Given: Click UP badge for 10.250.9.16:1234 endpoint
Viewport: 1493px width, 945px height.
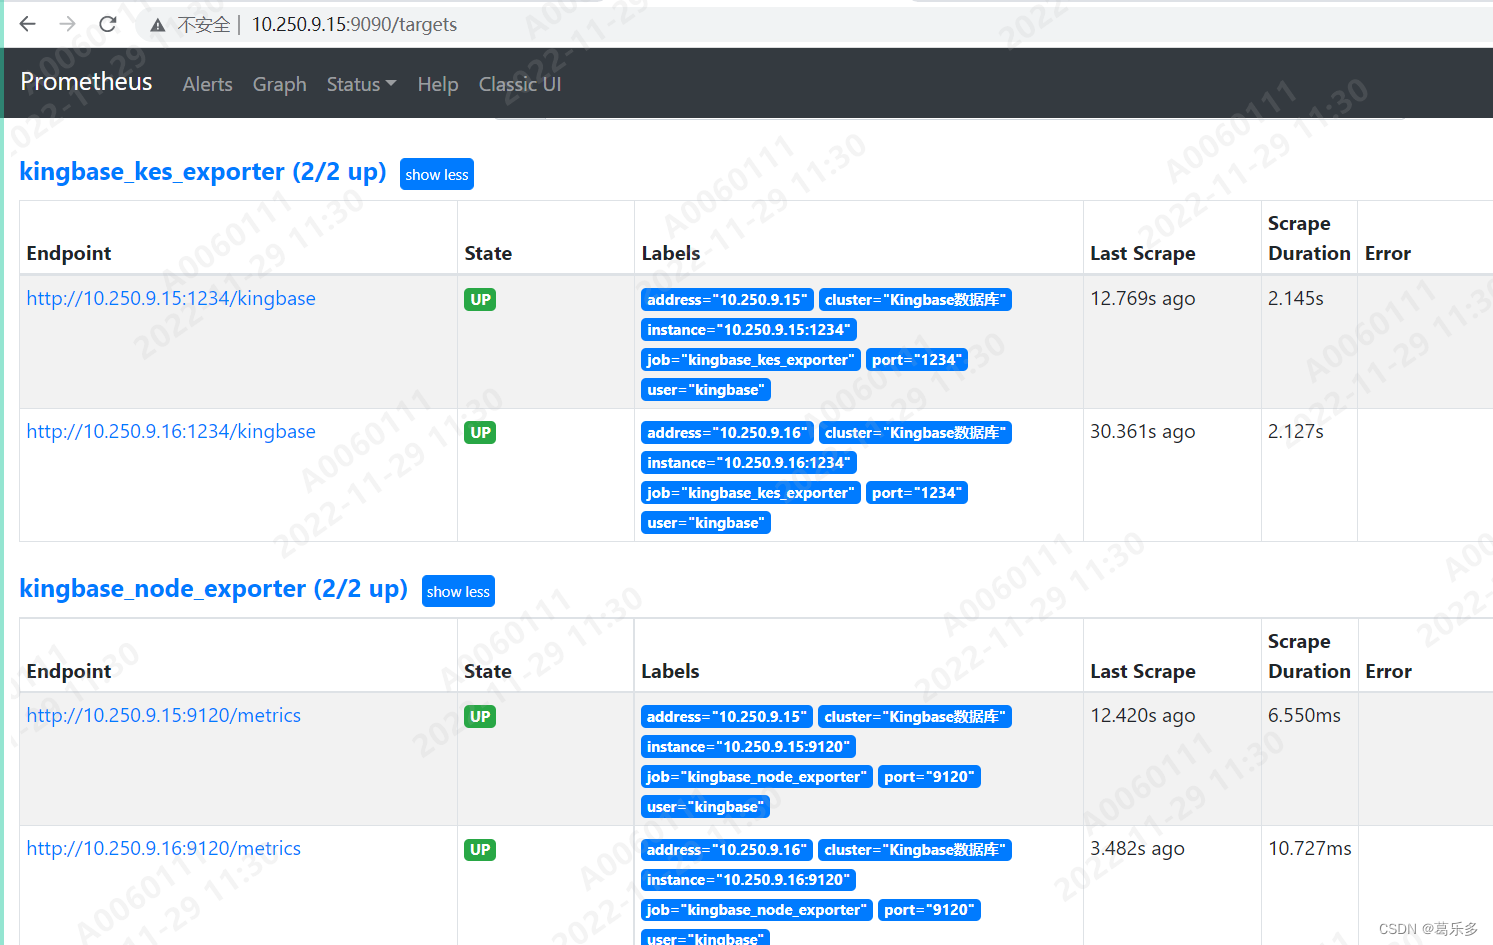Looking at the screenshot, I should point(481,432).
